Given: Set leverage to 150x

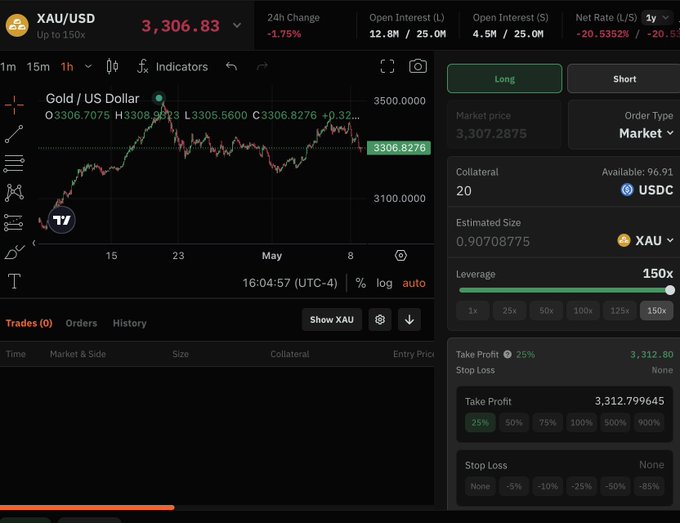Looking at the screenshot, I should [x=657, y=311].
